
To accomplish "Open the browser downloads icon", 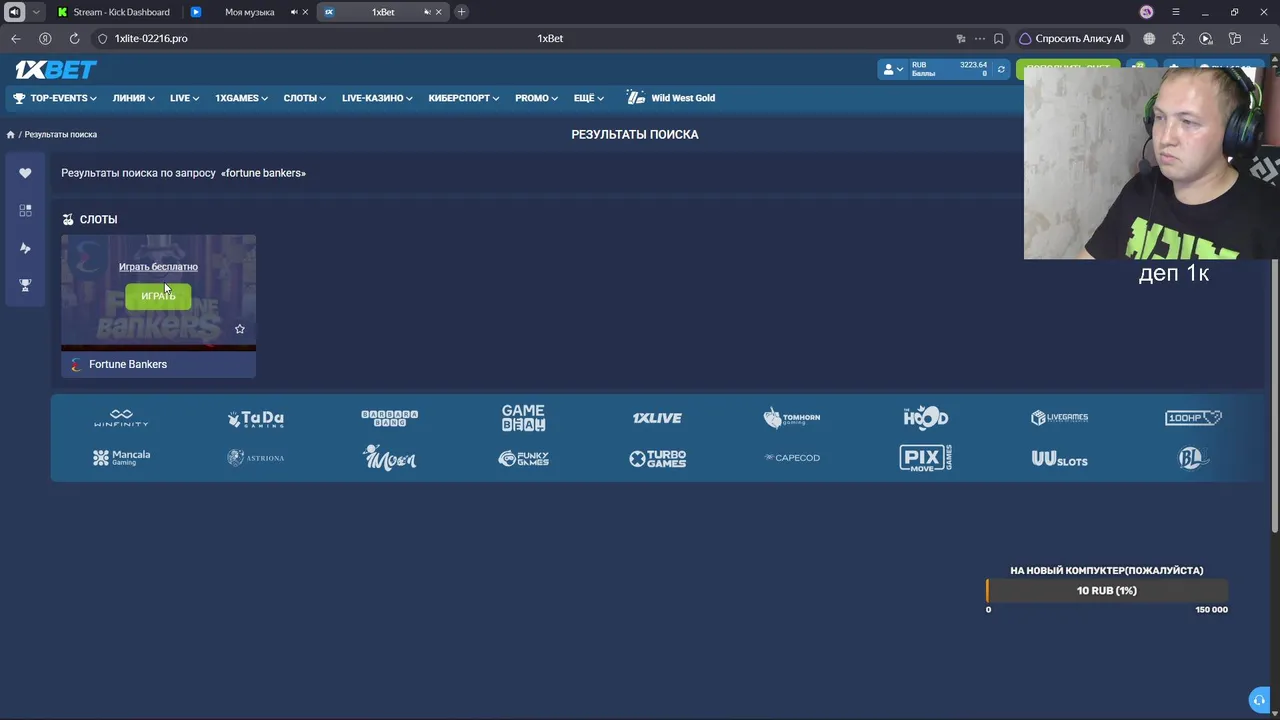I will click(x=1264, y=38).
